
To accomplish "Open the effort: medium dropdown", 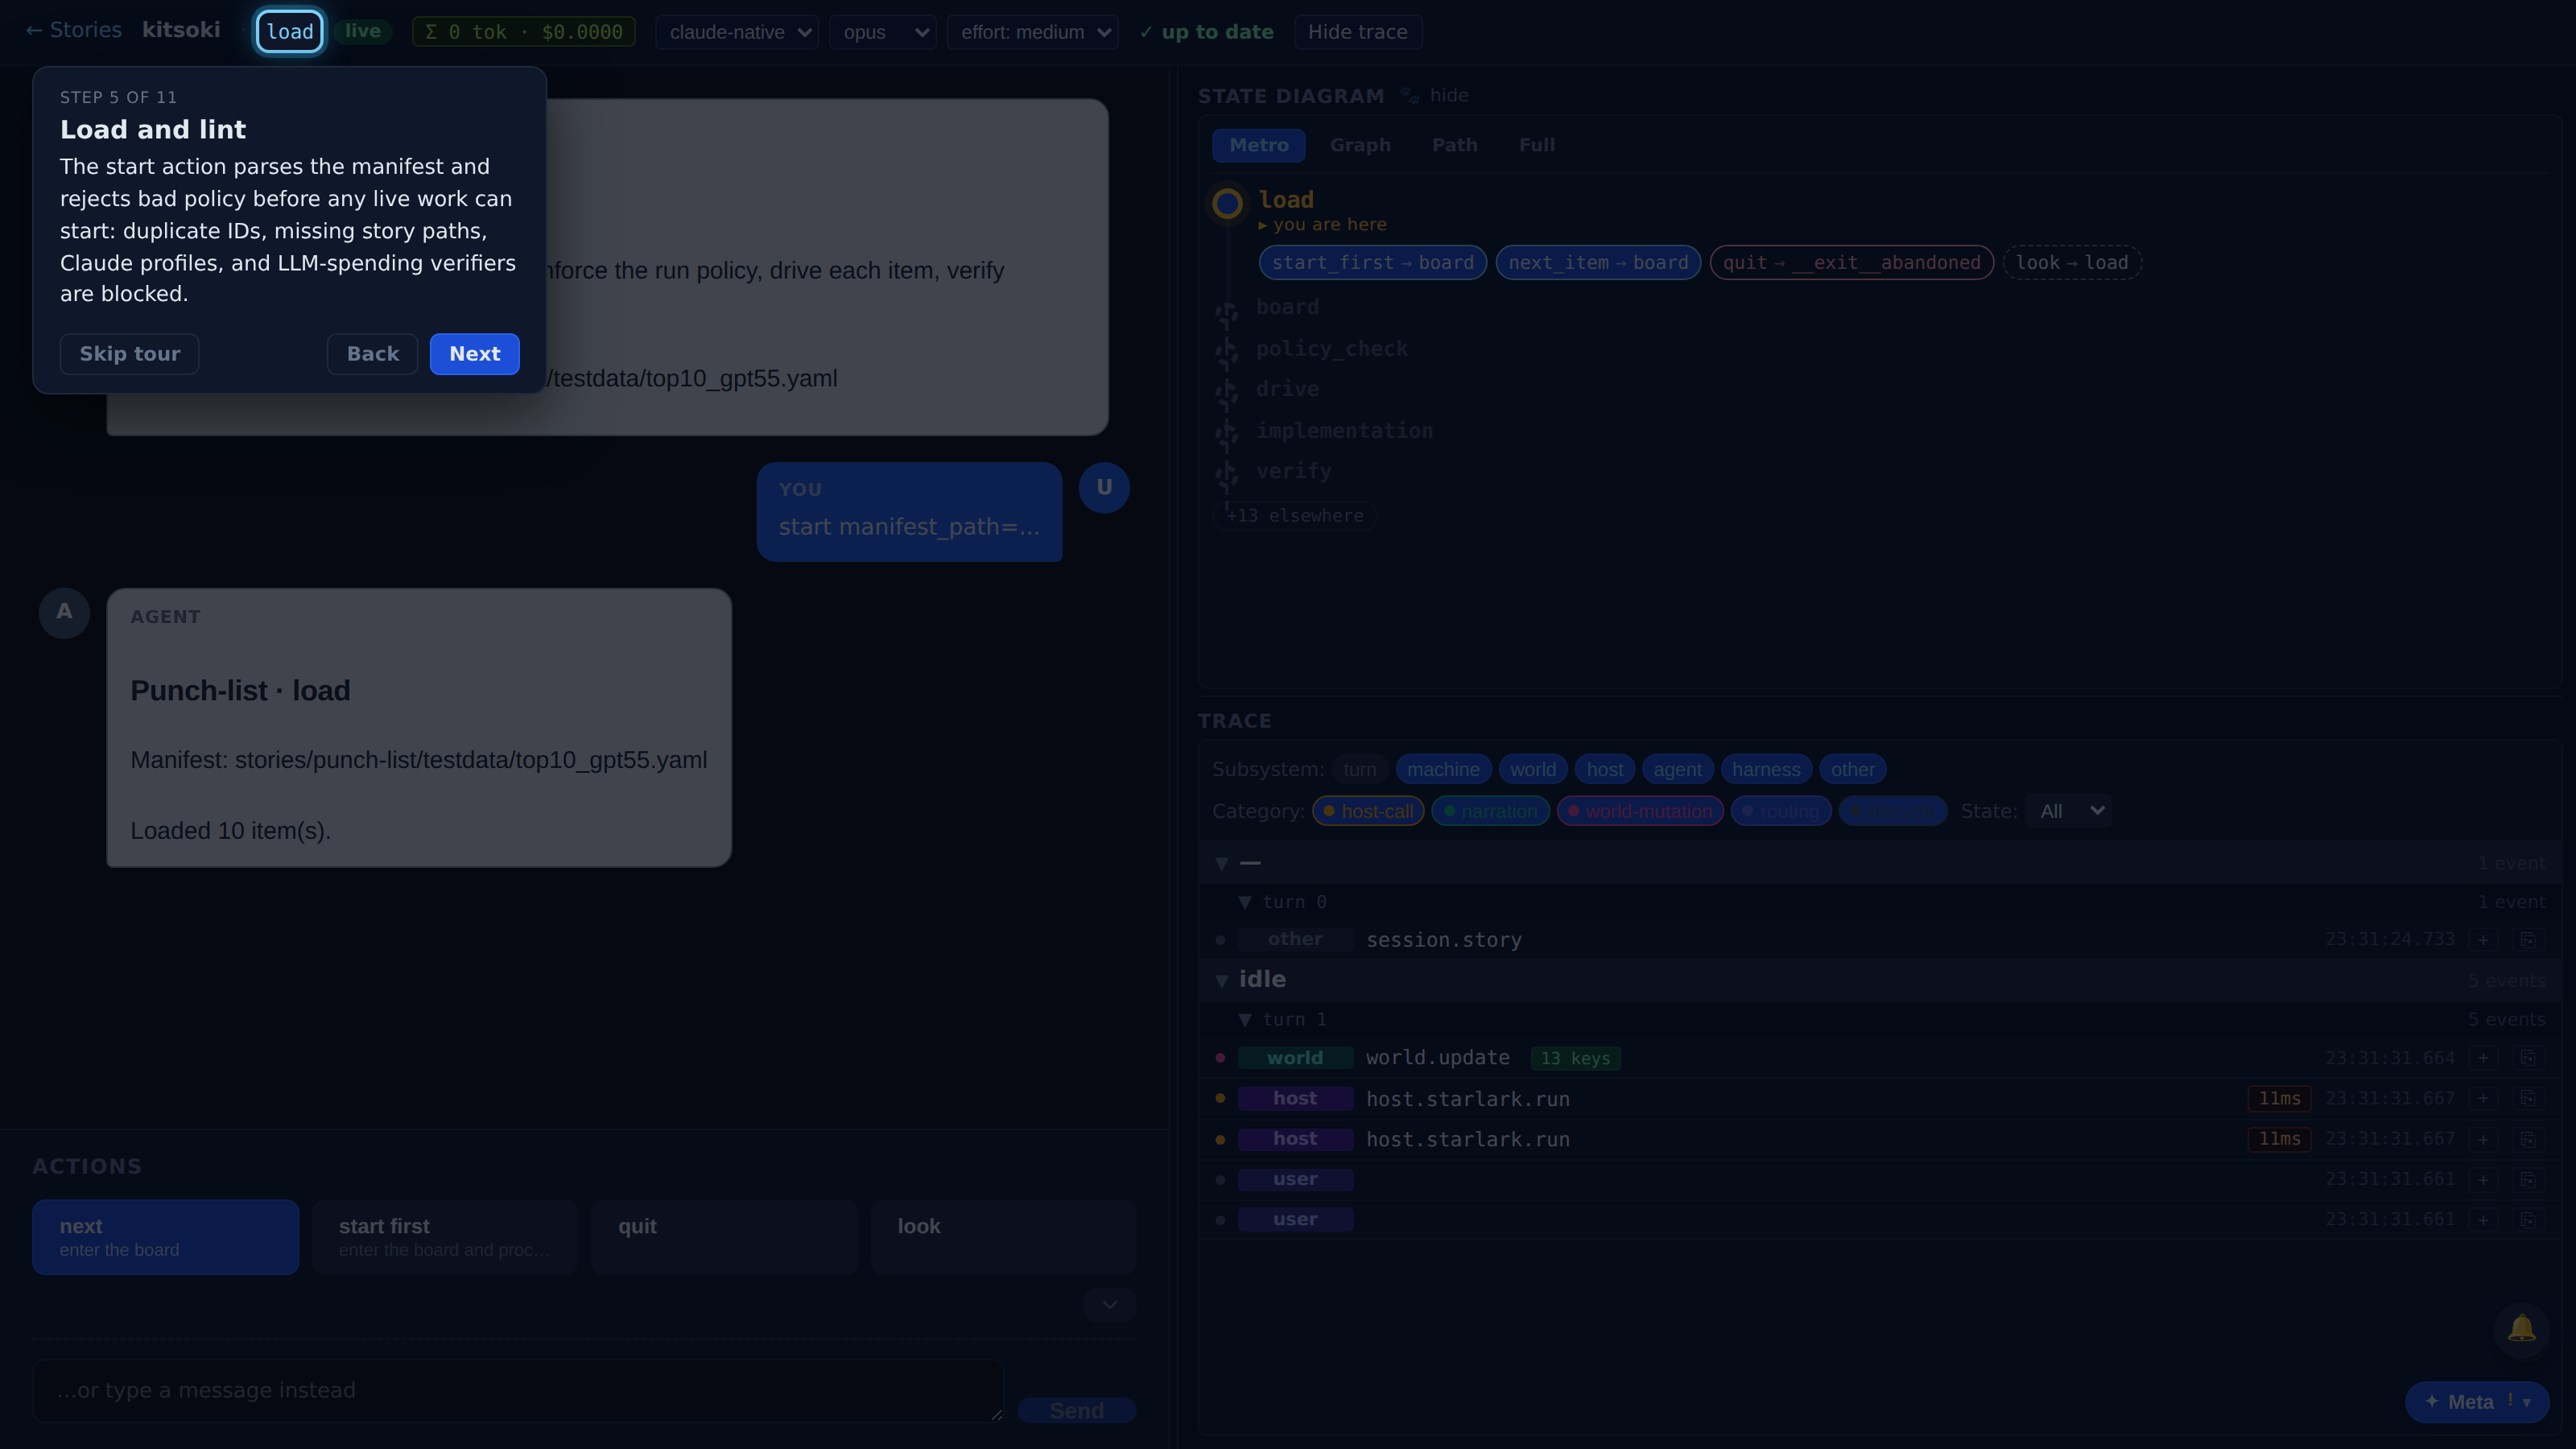I will click(1033, 32).
